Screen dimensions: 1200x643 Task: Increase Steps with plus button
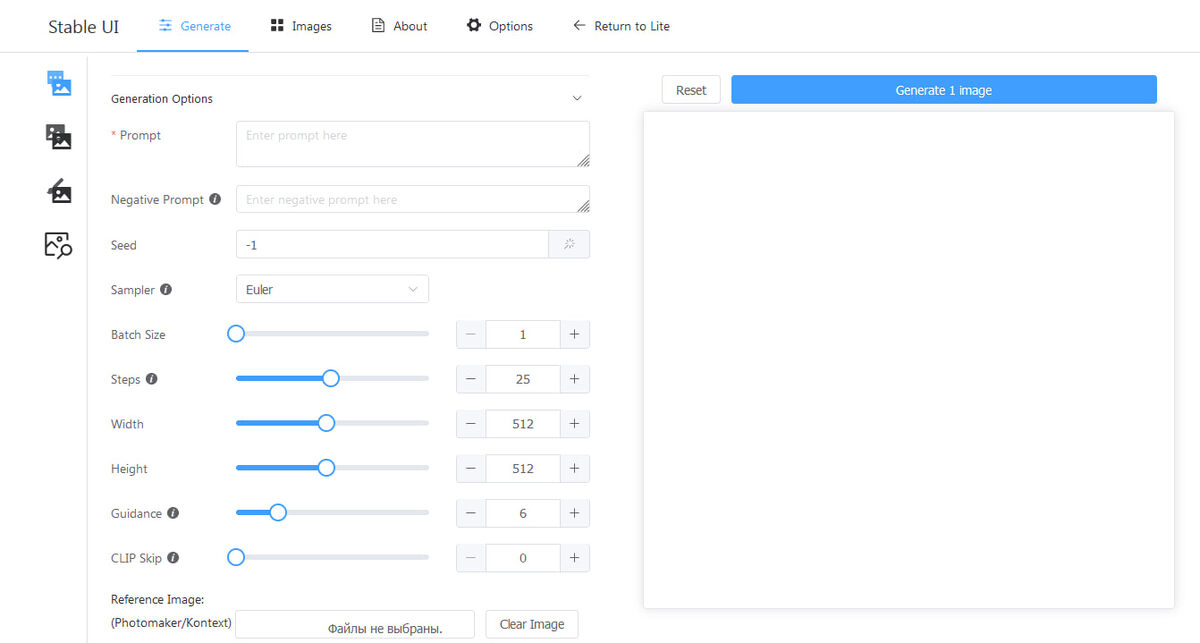tap(574, 379)
